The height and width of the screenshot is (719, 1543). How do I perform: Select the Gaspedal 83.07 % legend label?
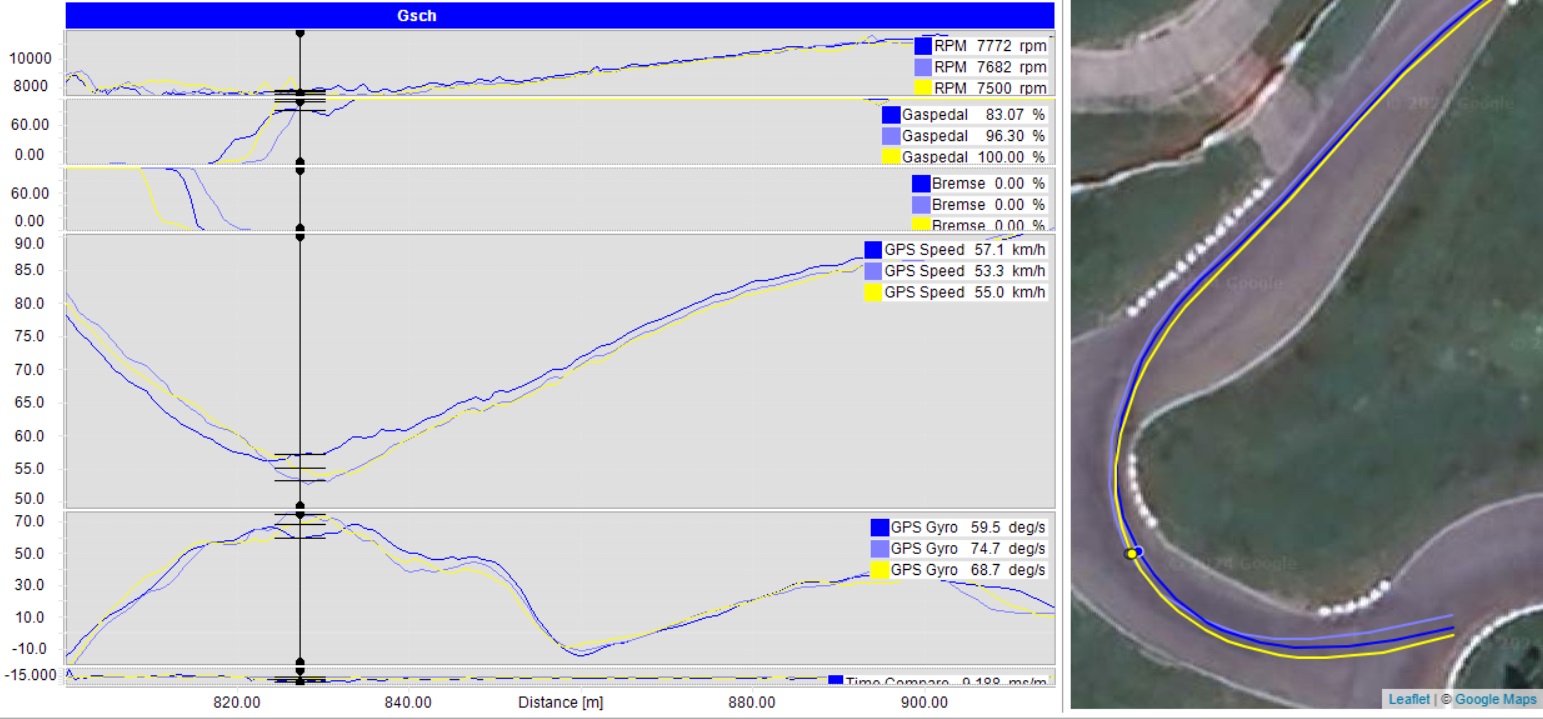[973, 115]
